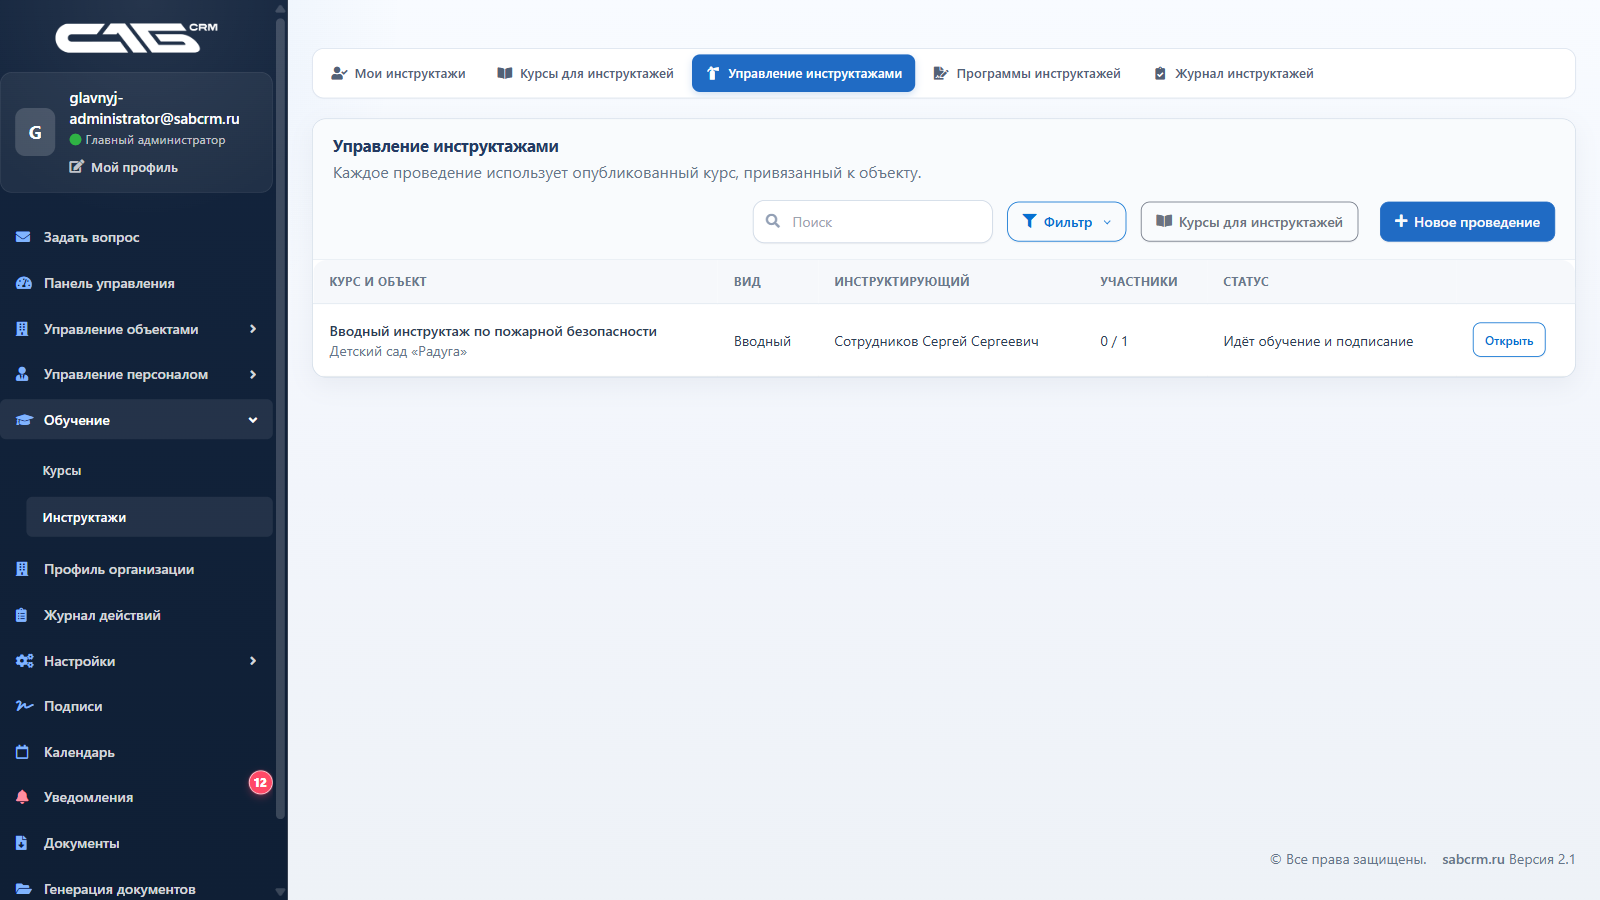This screenshot has width=1600, height=900.
Task: Click the dashboard icon for Панель управления
Action: pos(24,283)
